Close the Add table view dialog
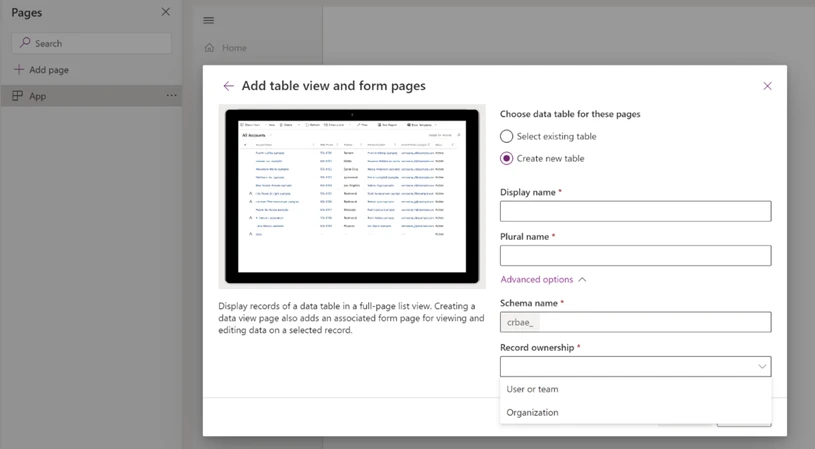Screen dimensions: 815x449 (x=767, y=86)
